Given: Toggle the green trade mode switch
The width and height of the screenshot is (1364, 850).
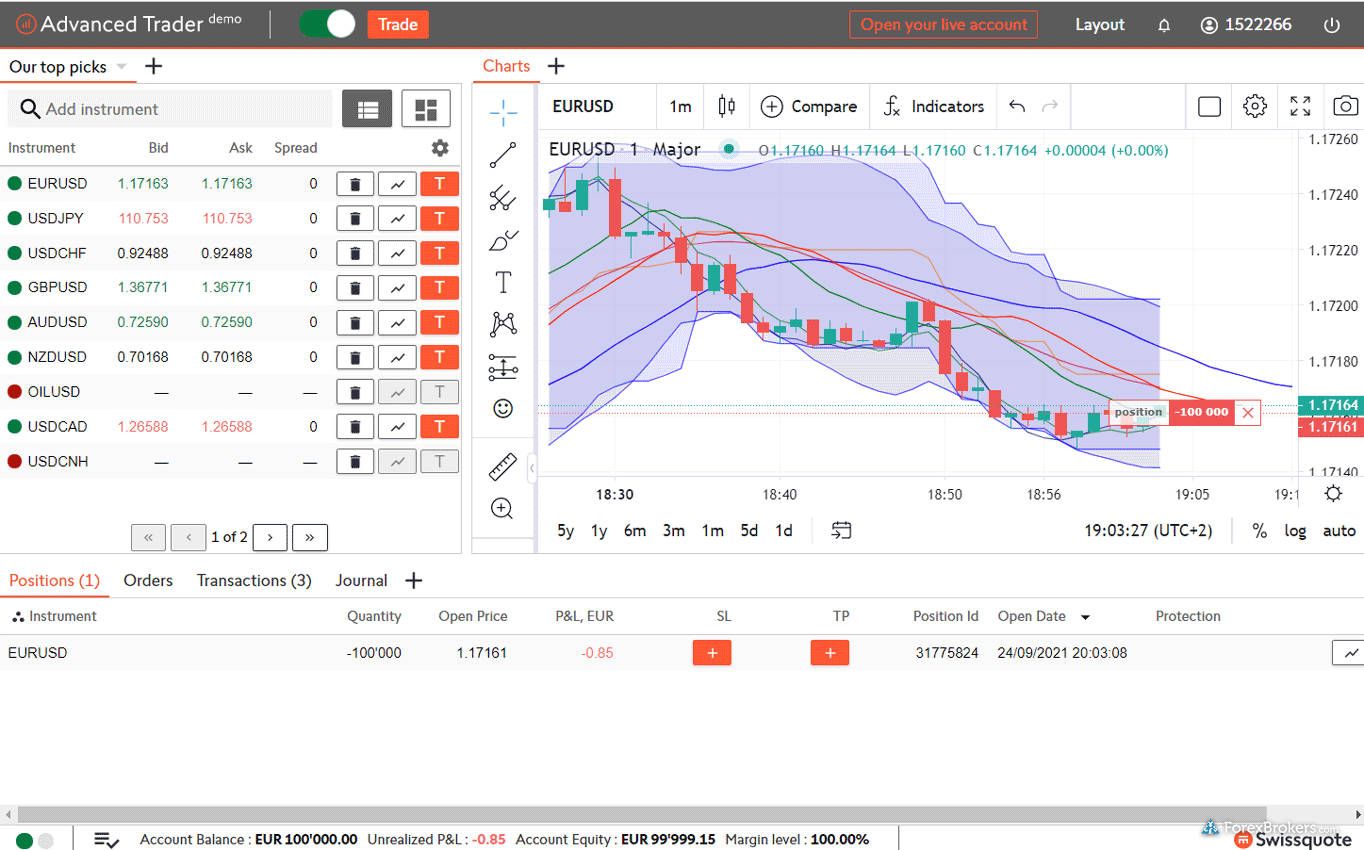Looking at the screenshot, I should coord(327,24).
